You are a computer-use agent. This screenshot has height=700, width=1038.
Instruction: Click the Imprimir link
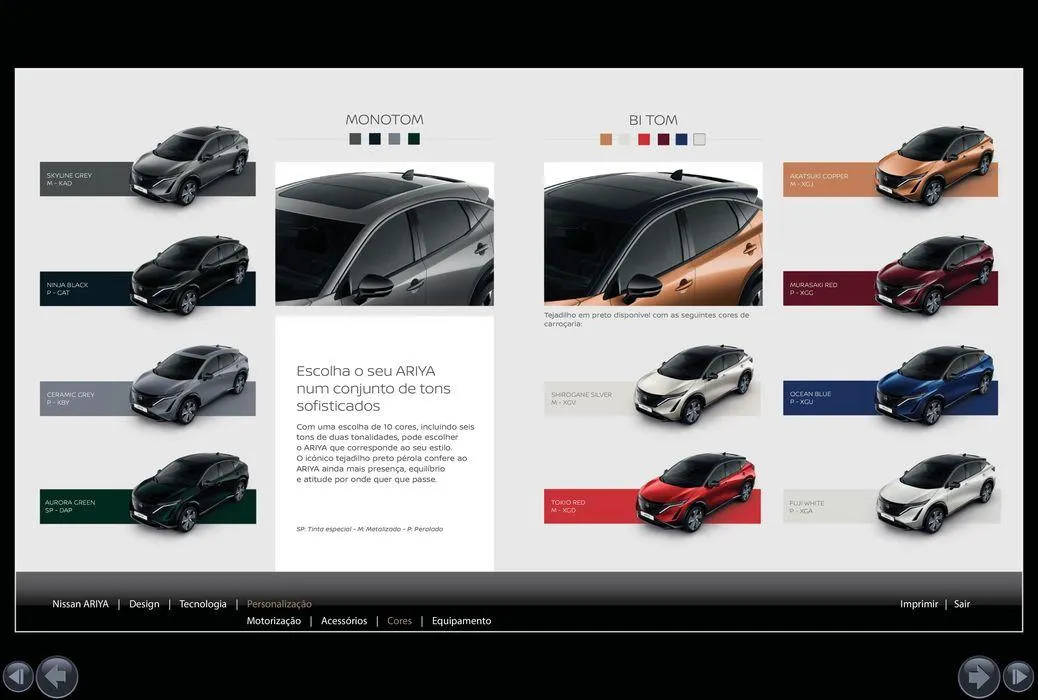point(919,604)
